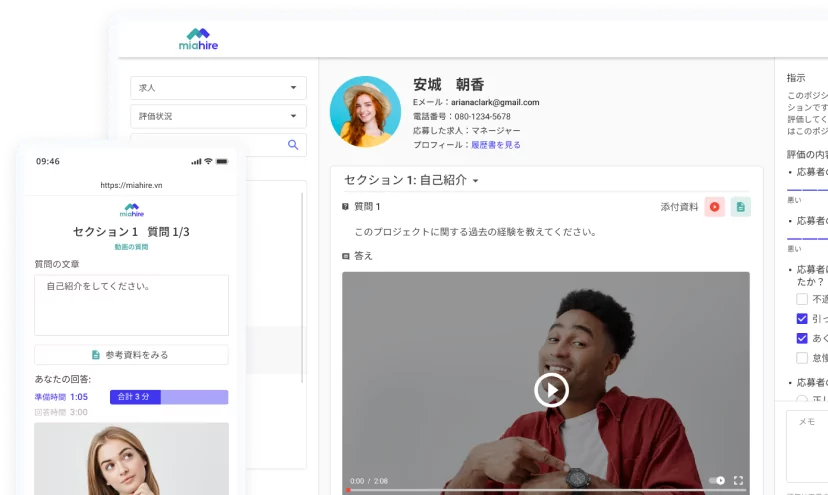This screenshot has height=495, width=828.
Task: Check the first unchecked evaluation checkbox
Action: 802,299
